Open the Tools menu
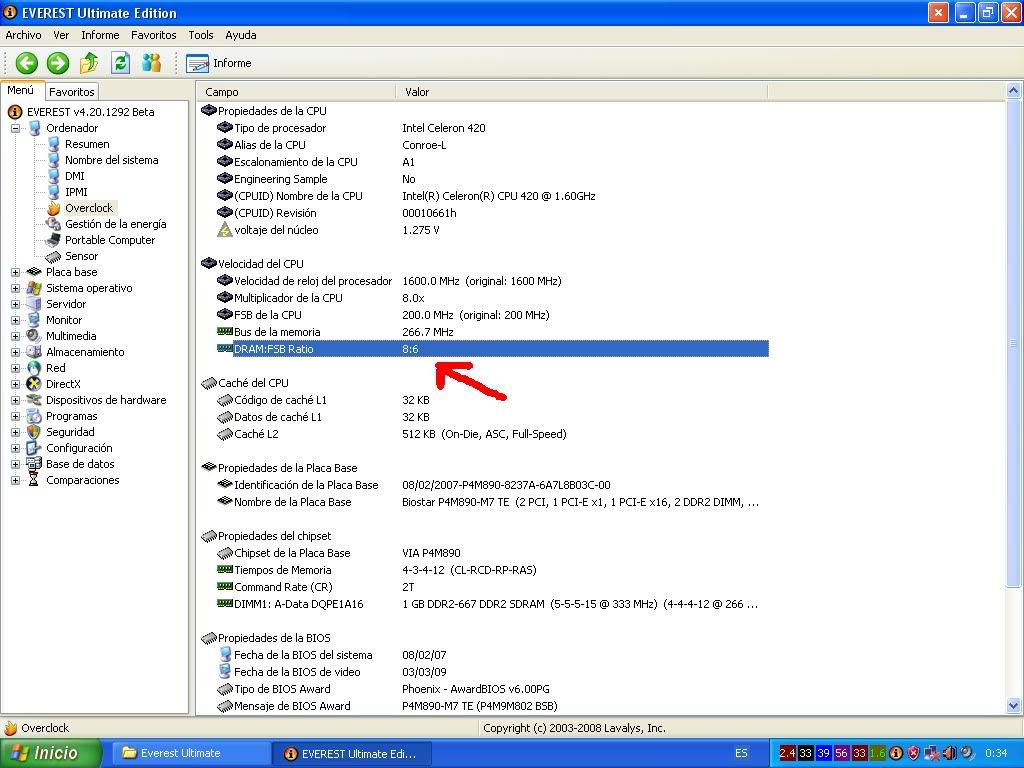This screenshot has width=1024, height=768. 200,35
